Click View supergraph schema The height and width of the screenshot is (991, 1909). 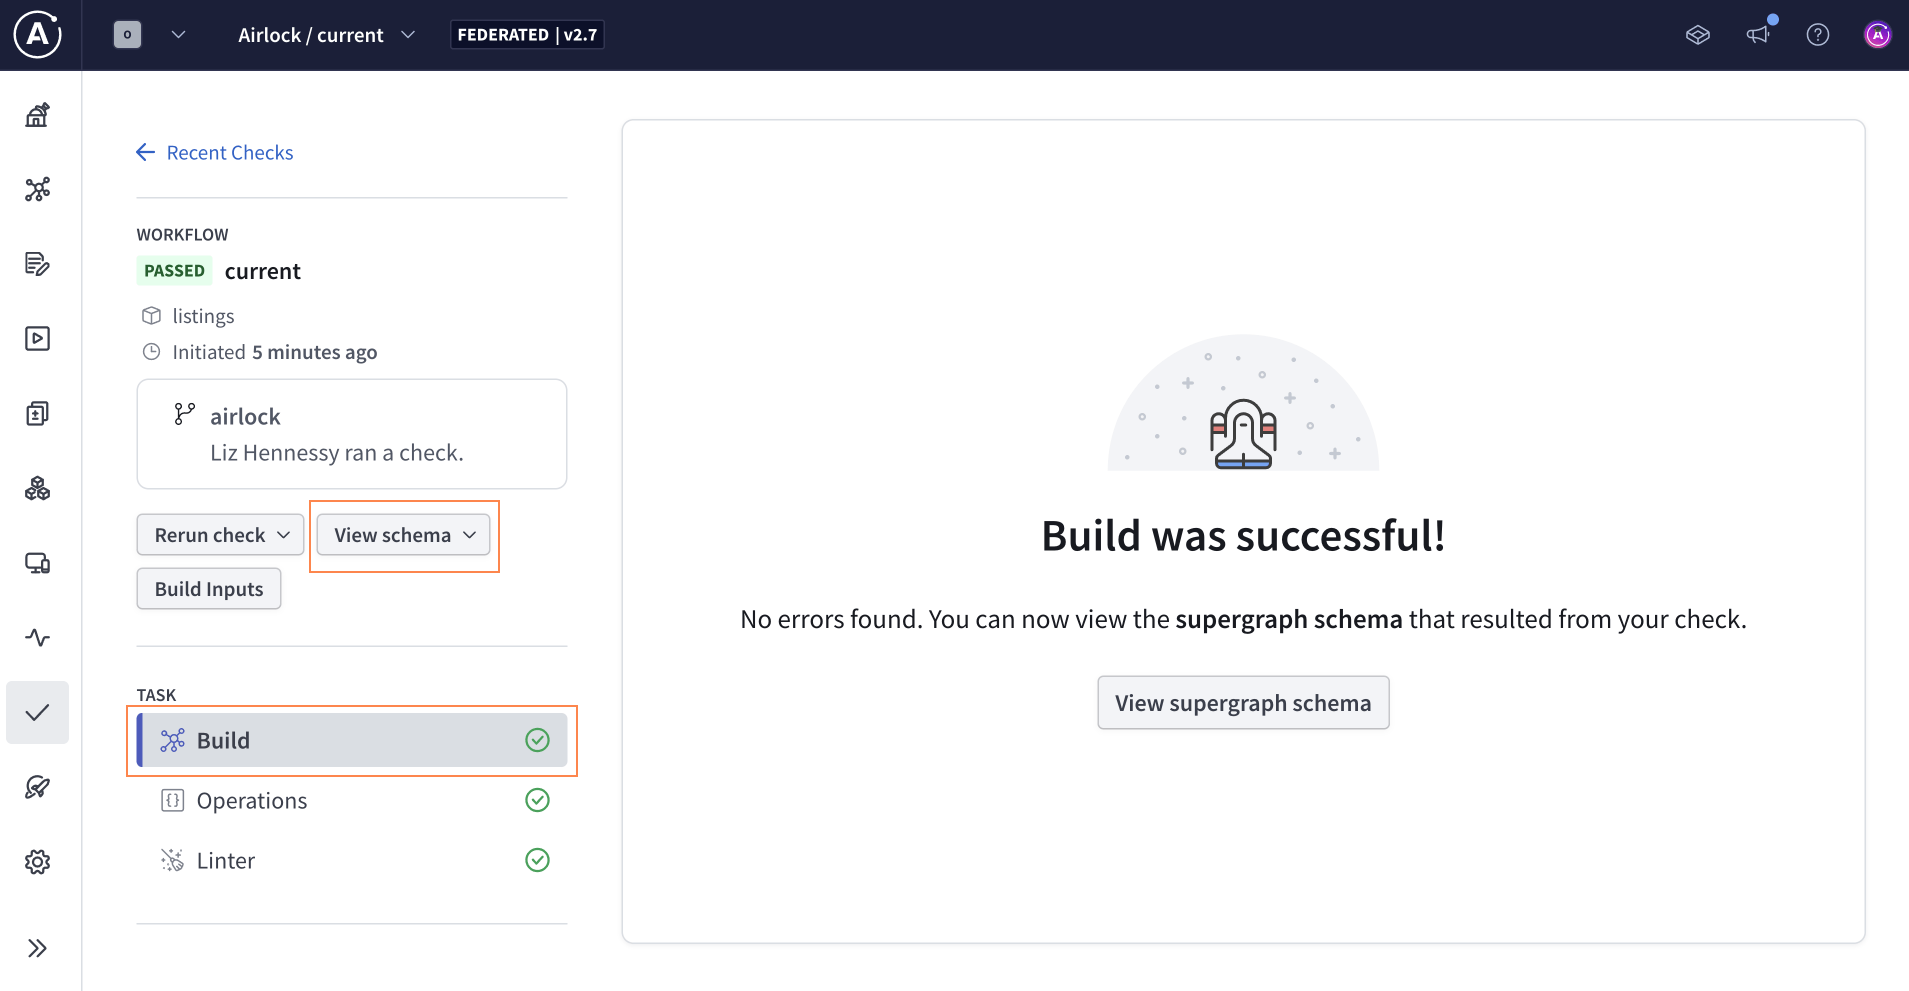(x=1242, y=702)
